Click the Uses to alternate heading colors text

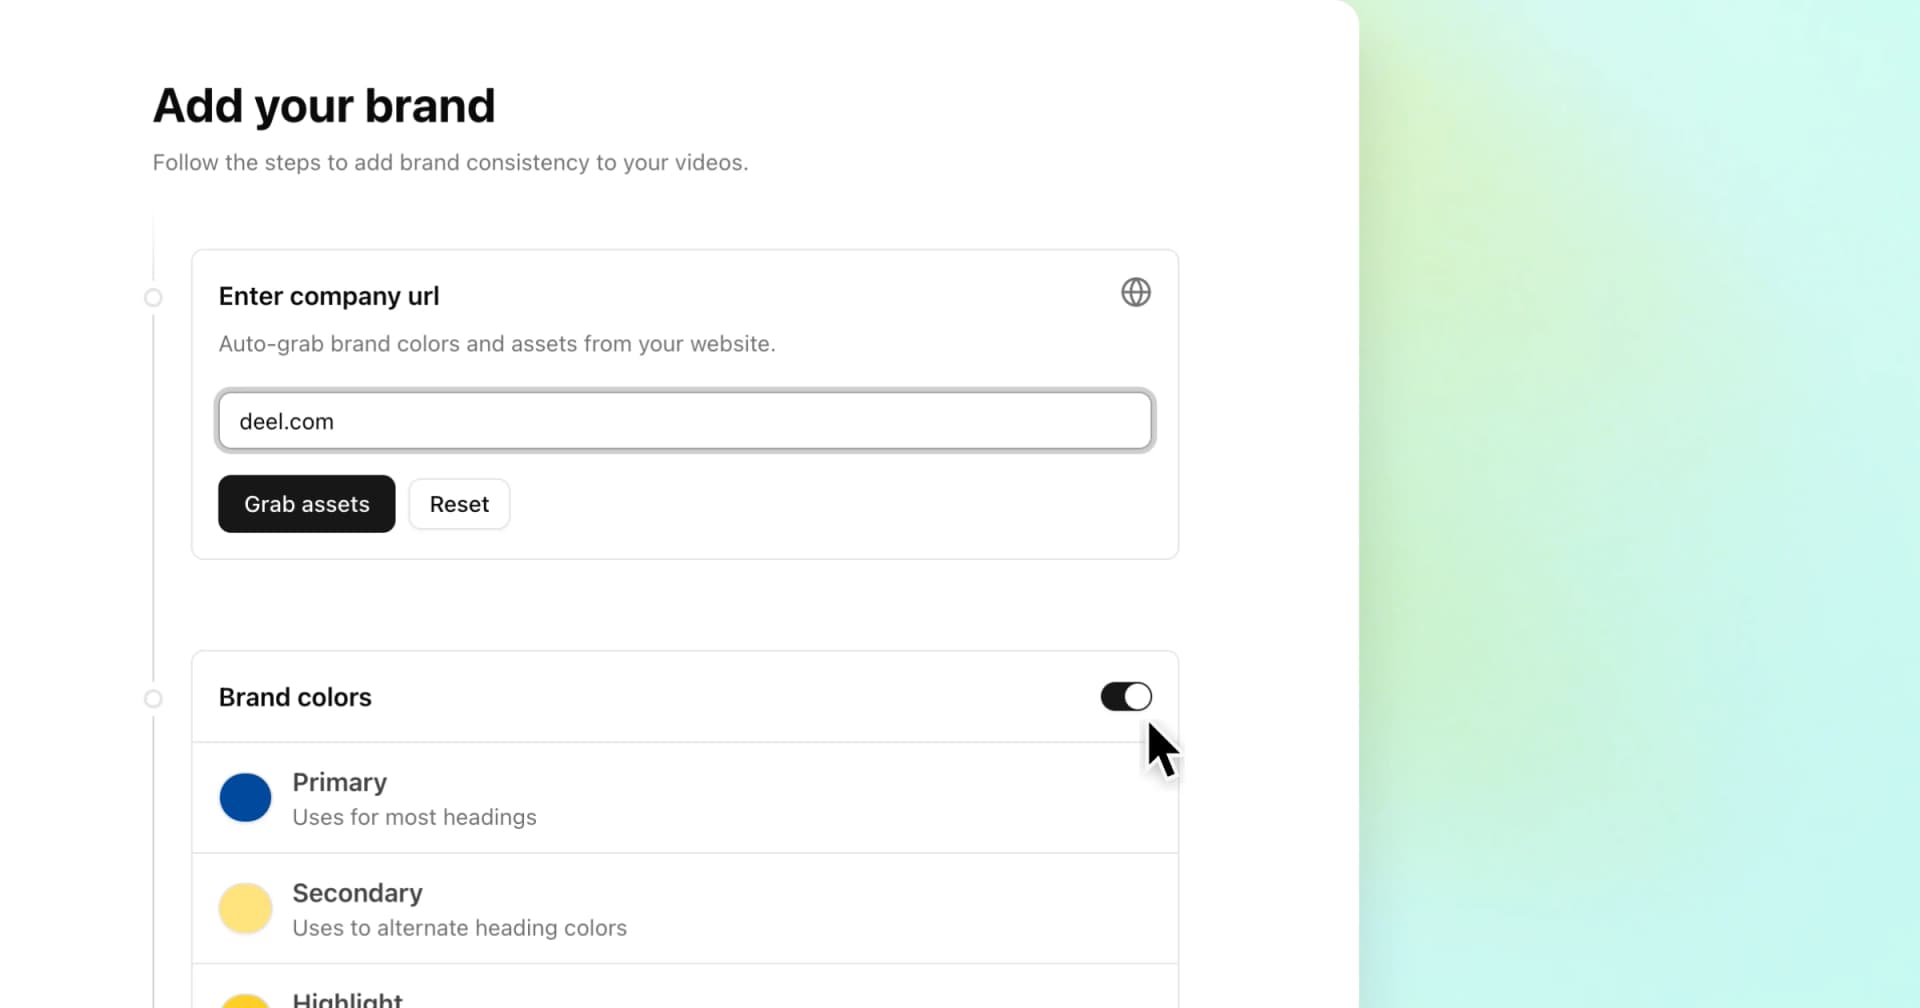click(460, 927)
